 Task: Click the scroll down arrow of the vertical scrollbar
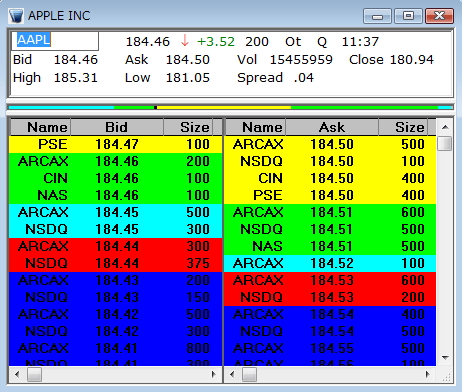pyautogui.click(x=445, y=358)
